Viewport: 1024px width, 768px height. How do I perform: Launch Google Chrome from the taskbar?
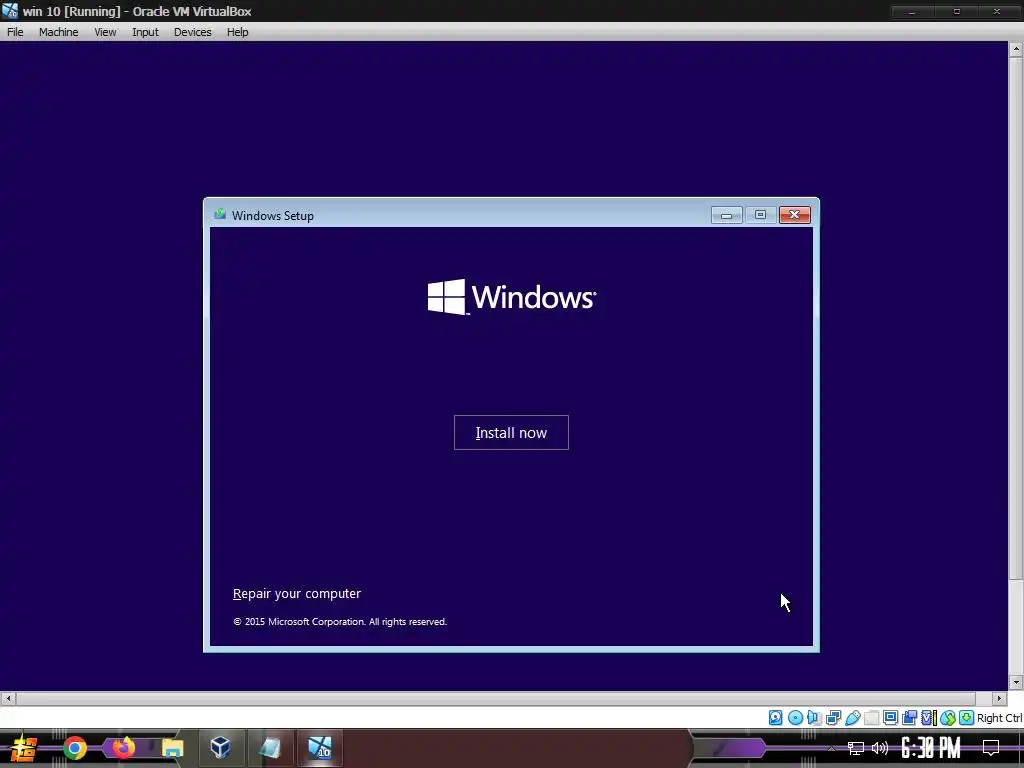75,748
